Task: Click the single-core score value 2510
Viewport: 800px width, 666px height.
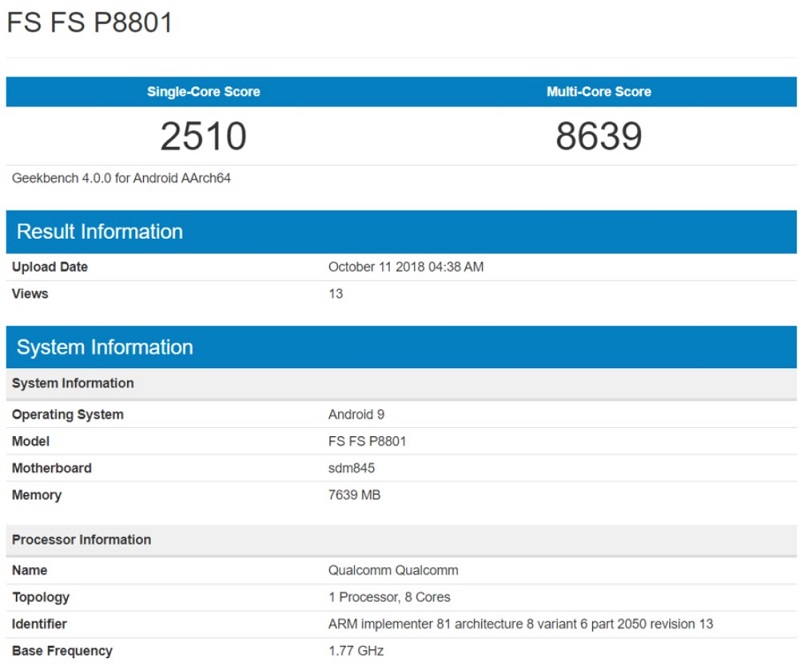Action: click(204, 136)
